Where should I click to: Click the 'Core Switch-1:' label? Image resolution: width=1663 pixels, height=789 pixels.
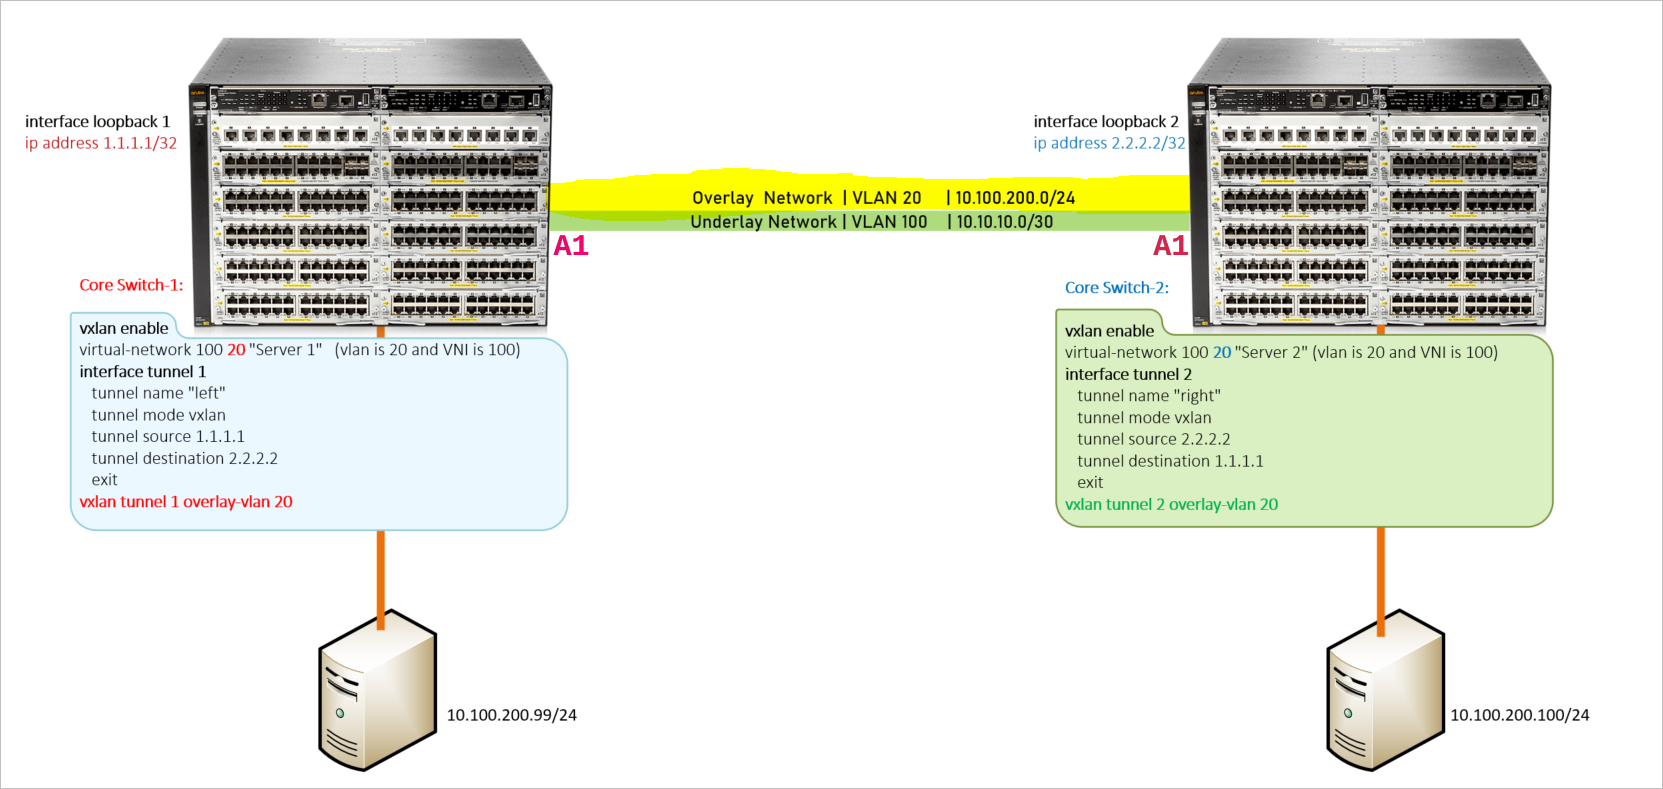click(131, 285)
